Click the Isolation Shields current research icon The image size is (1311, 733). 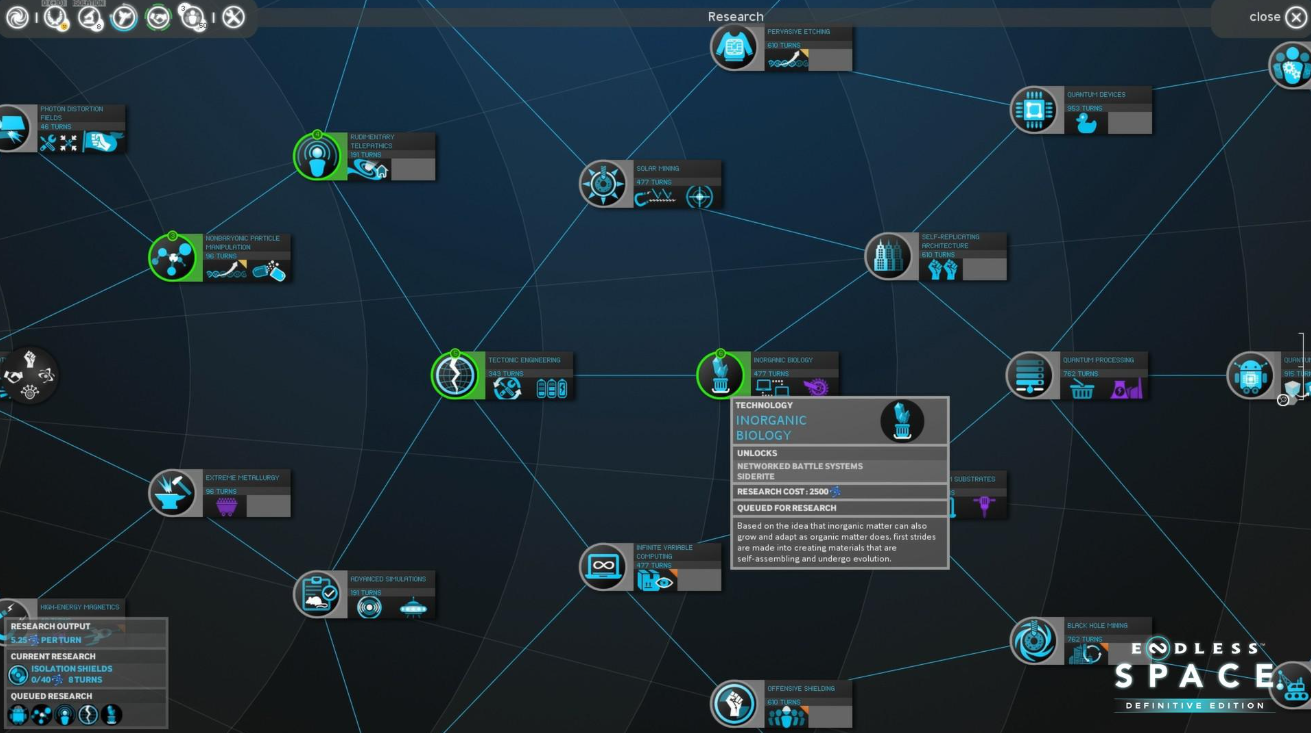18,675
